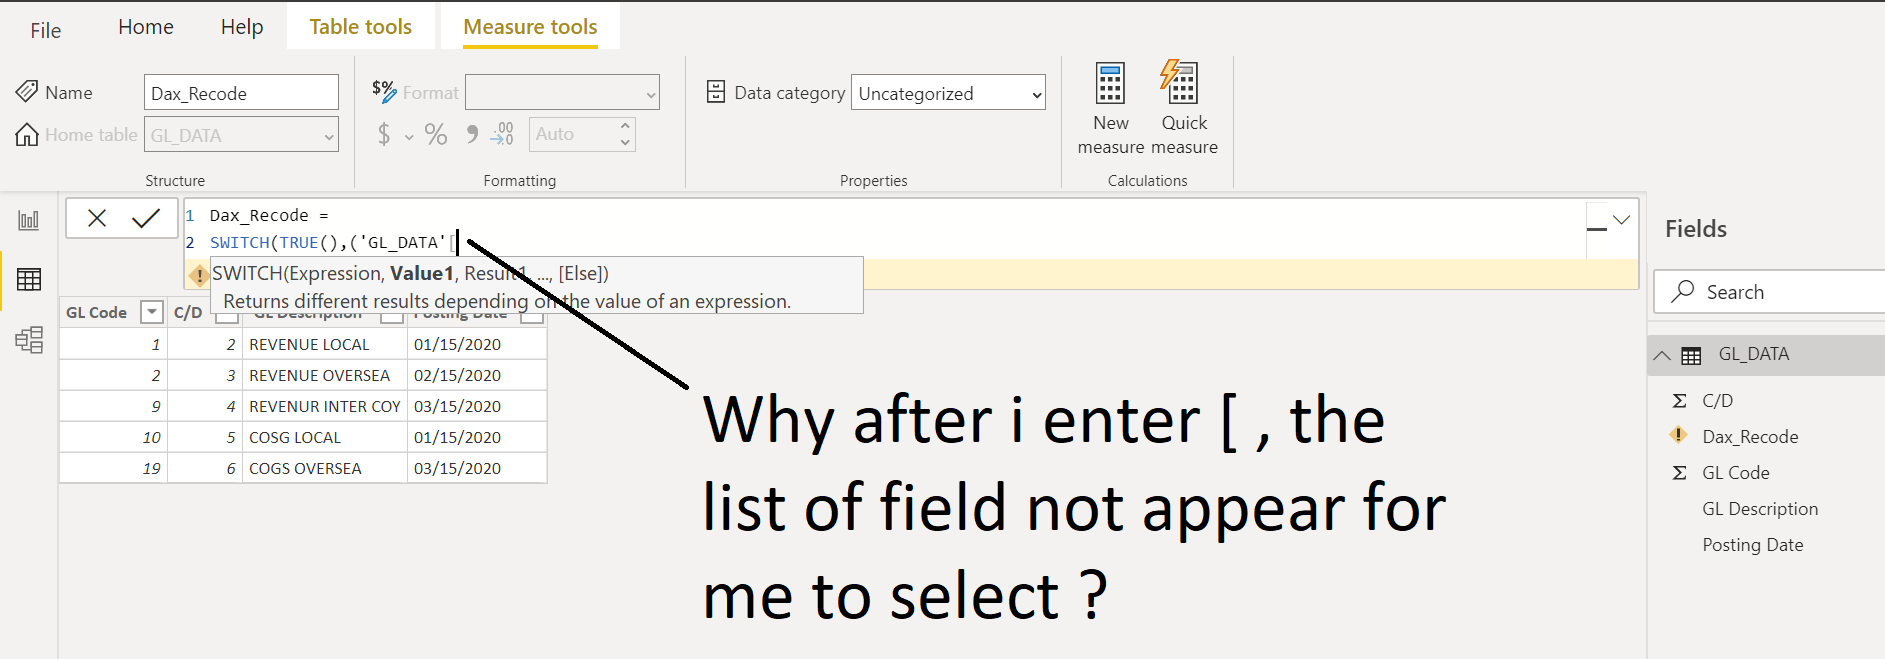Click the sigma icon next to C/D
1885x659 pixels.
click(x=1679, y=400)
